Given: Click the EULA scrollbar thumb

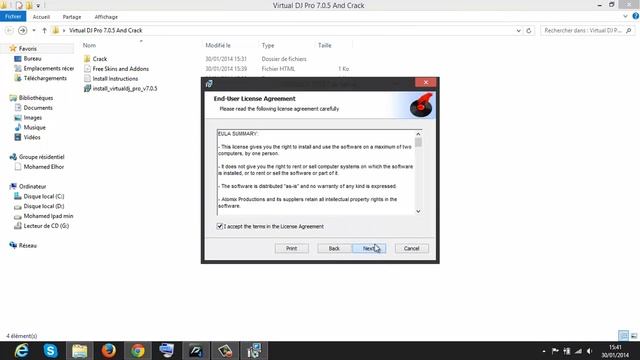Looking at the screenshot, I should point(418,142).
